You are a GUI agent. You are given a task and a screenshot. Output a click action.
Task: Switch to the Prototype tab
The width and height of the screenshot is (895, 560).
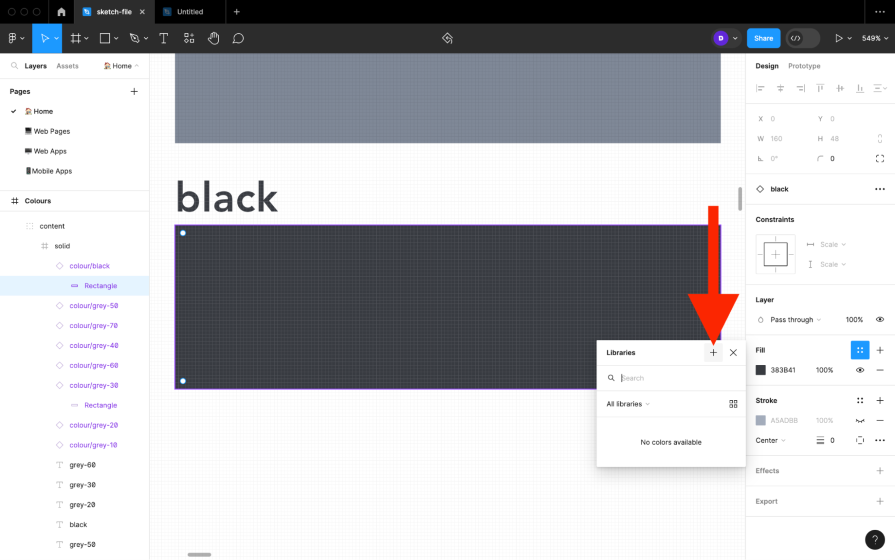(x=804, y=66)
